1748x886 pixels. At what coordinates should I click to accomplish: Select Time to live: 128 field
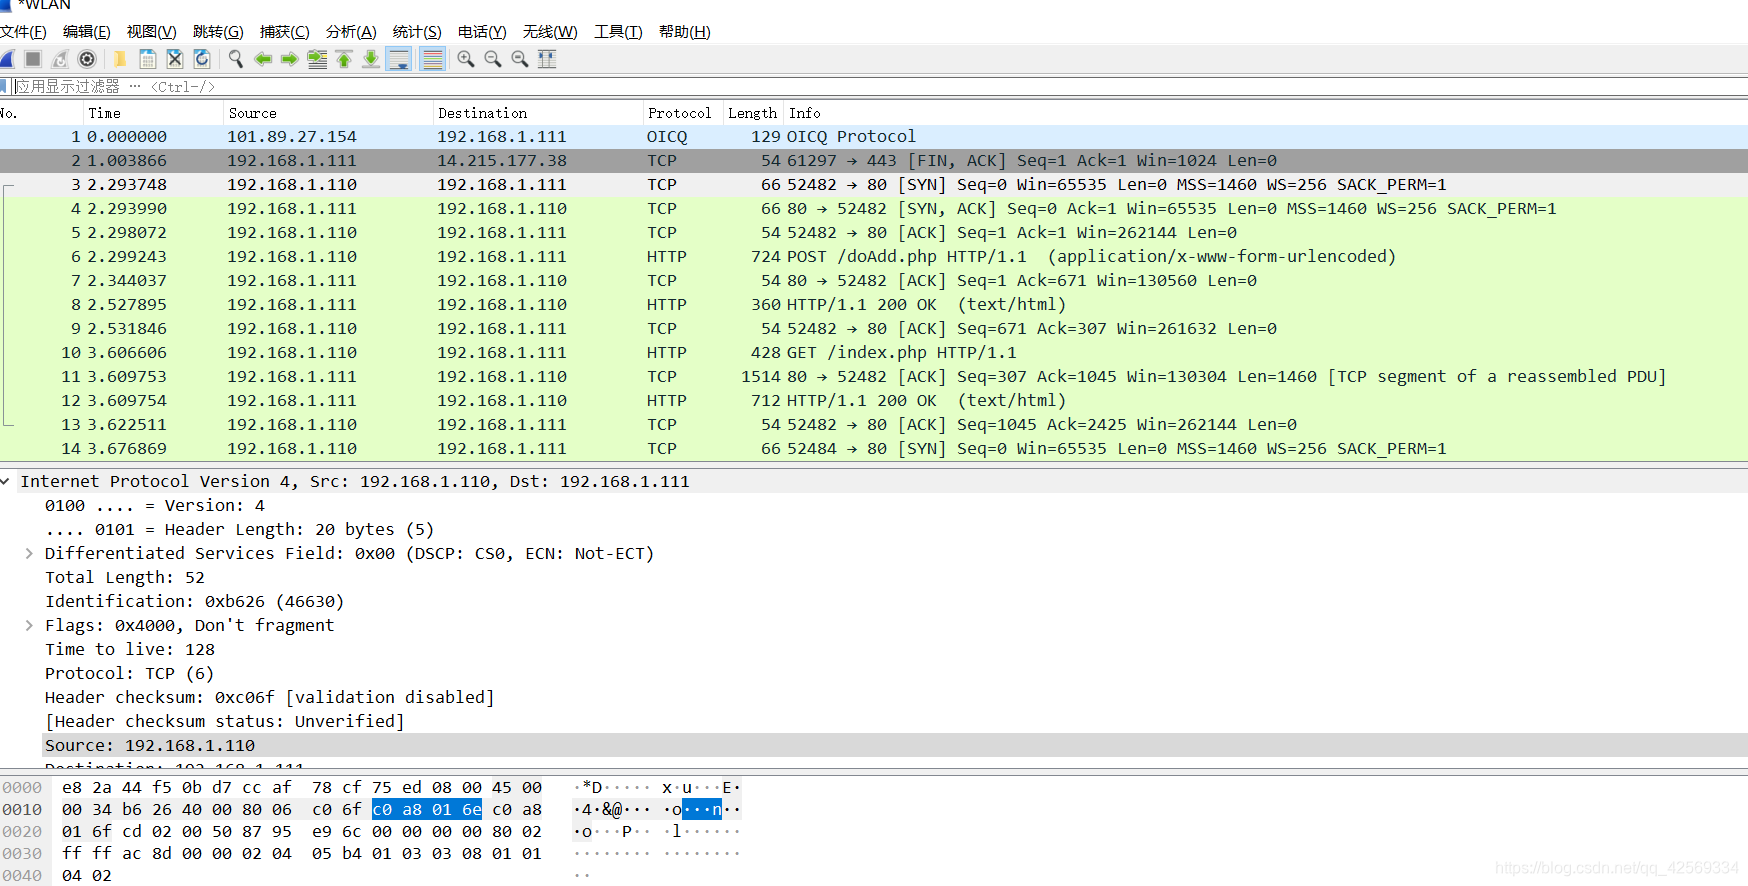[130, 650]
